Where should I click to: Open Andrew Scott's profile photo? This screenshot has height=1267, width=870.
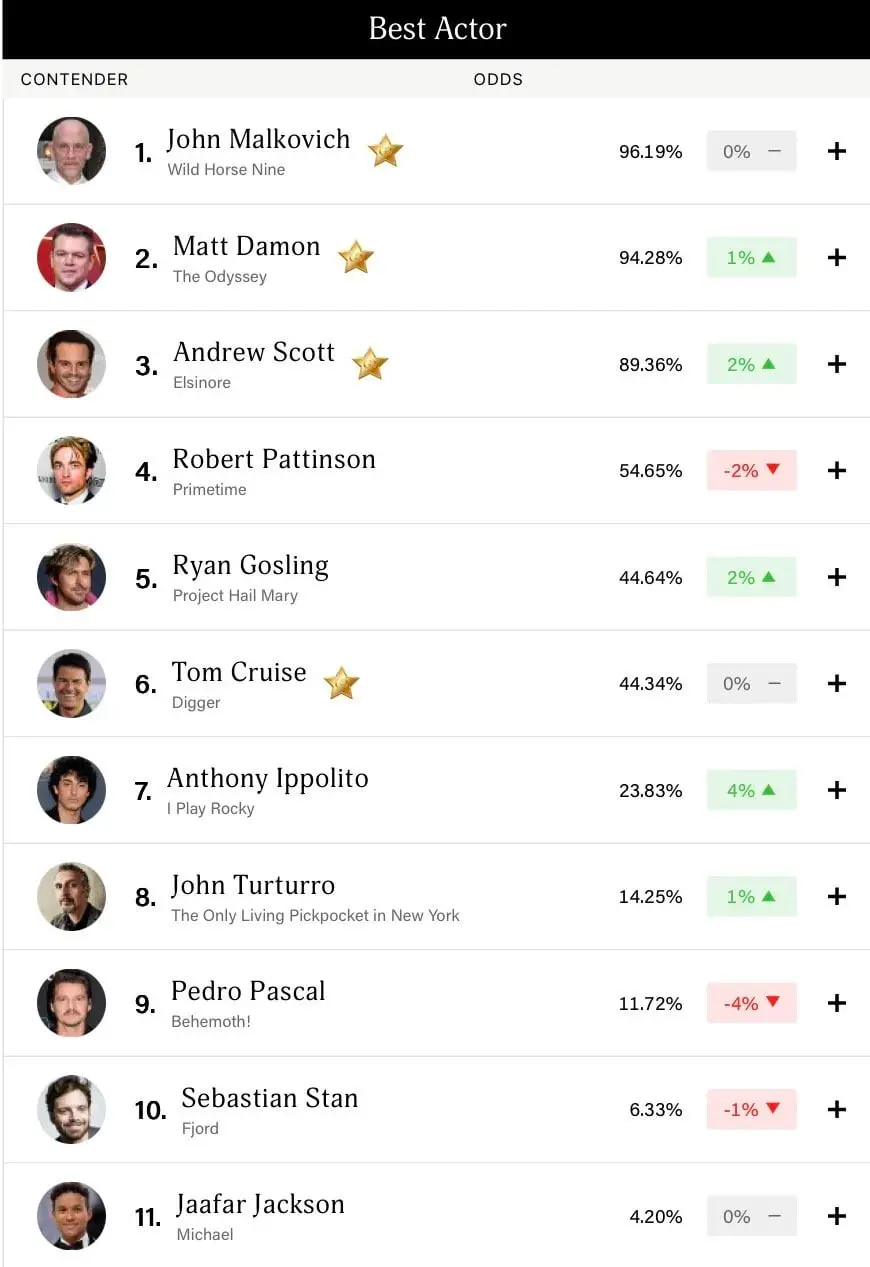point(71,364)
